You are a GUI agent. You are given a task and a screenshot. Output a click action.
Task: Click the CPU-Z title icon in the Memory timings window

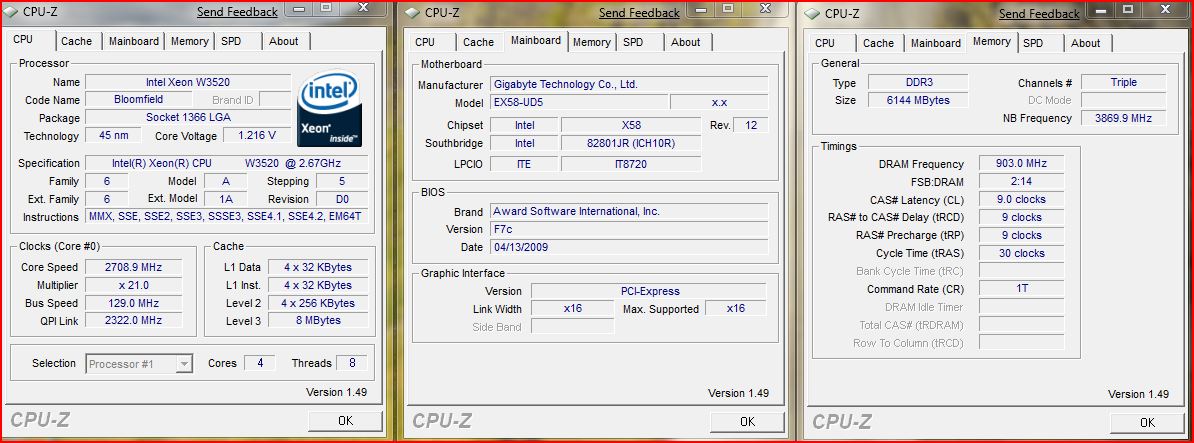(x=812, y=14)
